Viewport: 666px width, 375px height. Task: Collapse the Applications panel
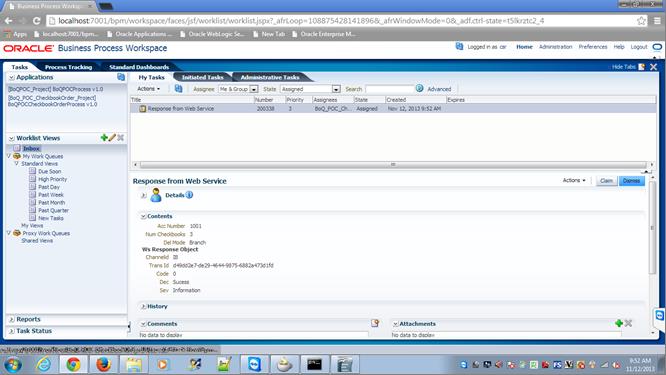[x=11, y=77]
